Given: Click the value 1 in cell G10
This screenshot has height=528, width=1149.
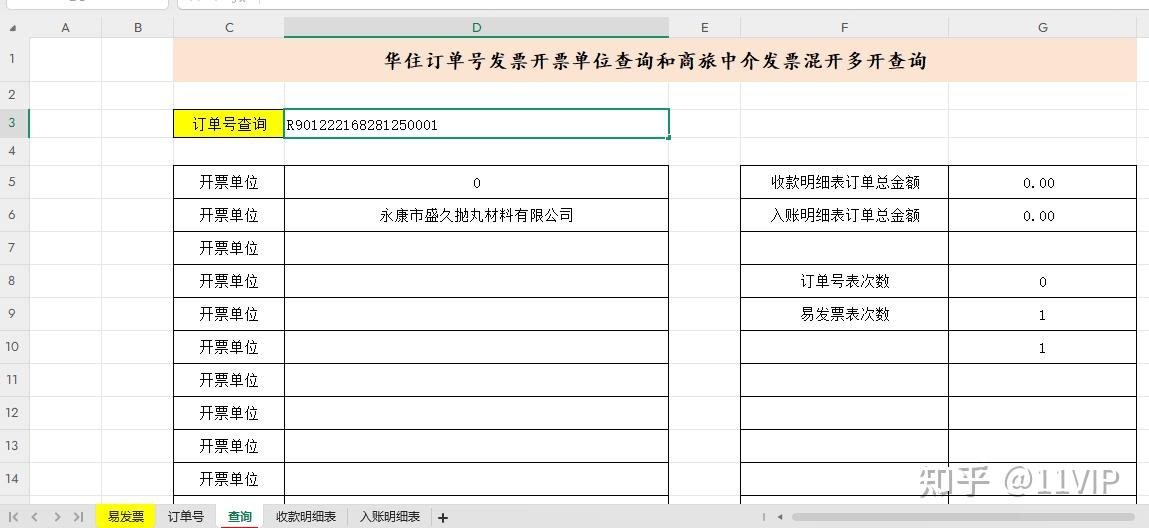Looking at the screenshot, I should 1043,348.
